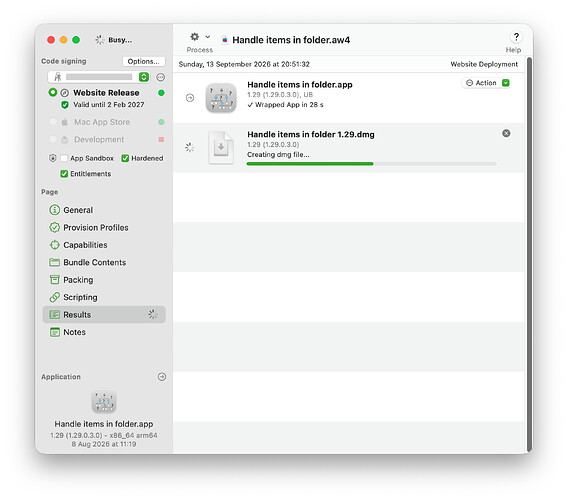Click the Wrapped App in 28 s status
This screenshot has height=500, width=567.
click(285, 105)
